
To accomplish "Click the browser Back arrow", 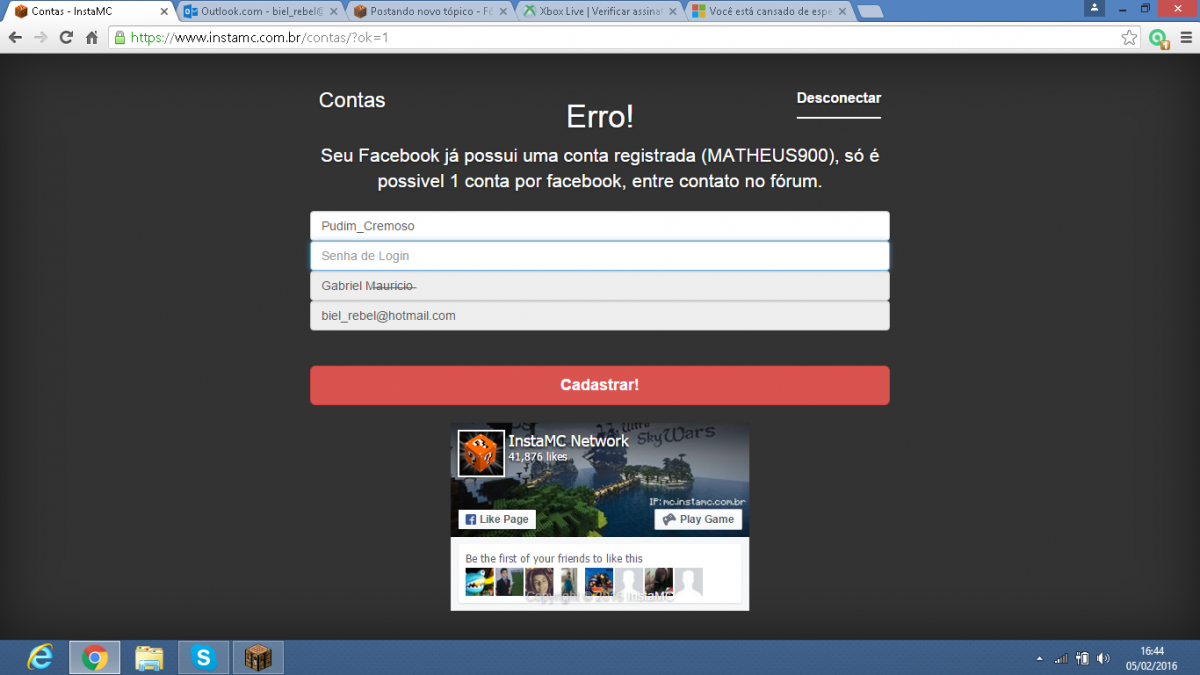I will click(15, 38).
